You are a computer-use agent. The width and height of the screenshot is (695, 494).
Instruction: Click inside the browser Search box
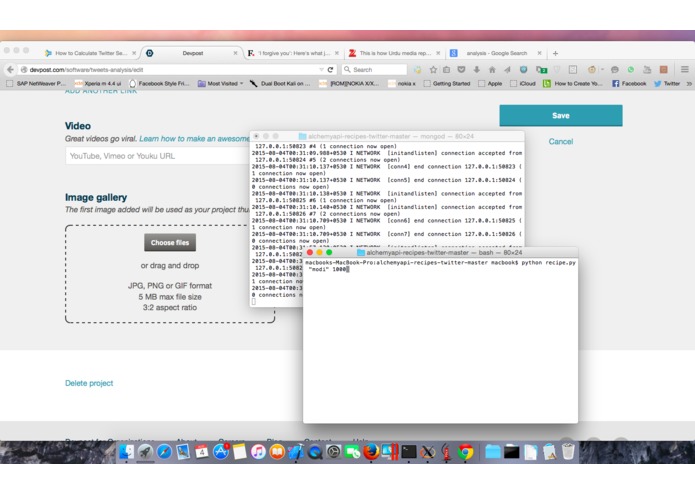tap(375, 70)
